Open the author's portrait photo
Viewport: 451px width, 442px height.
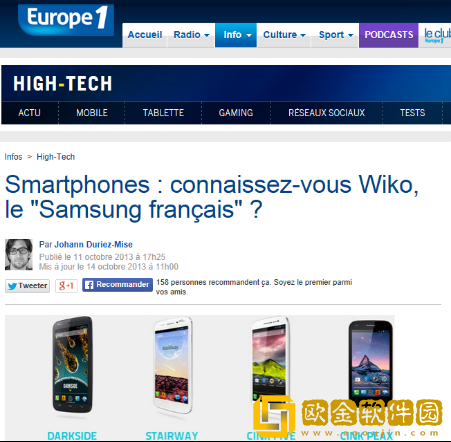pos(19,254)
